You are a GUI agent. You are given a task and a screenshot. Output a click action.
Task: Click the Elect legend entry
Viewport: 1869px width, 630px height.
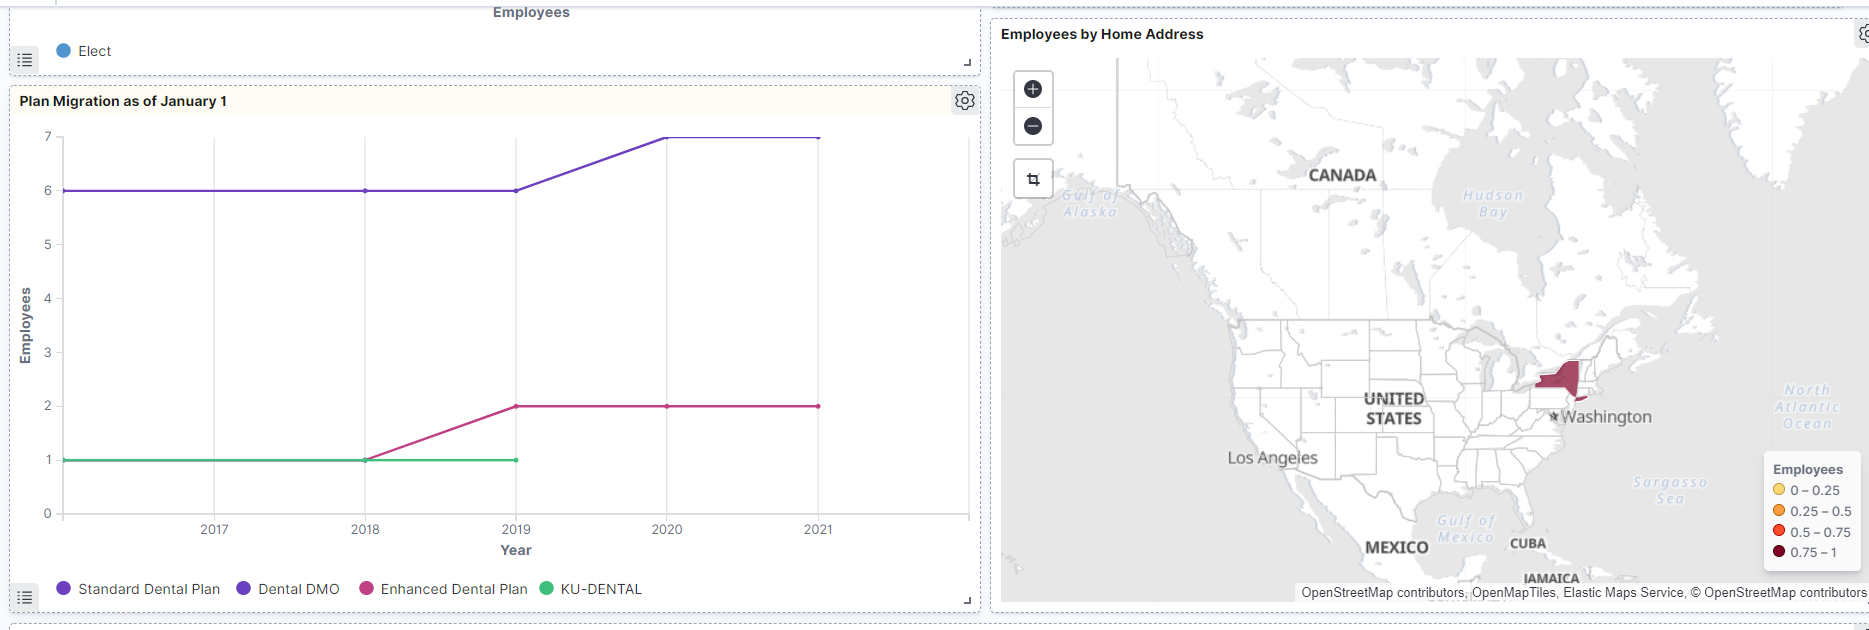click(84, 51)
